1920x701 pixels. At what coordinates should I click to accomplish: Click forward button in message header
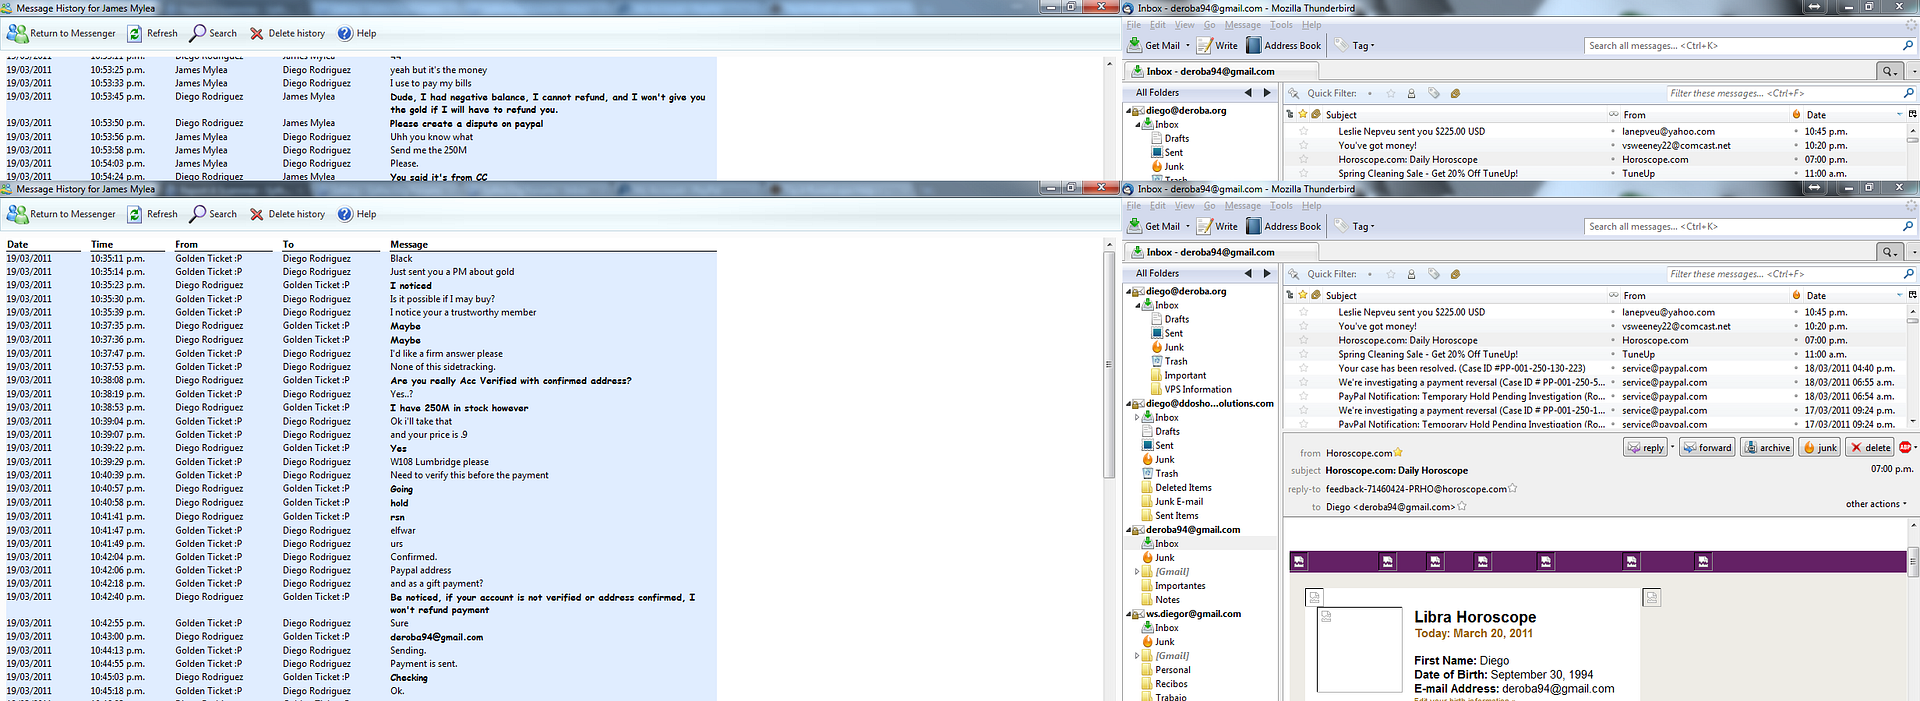pyautogui.click(x=1707, y=447)
